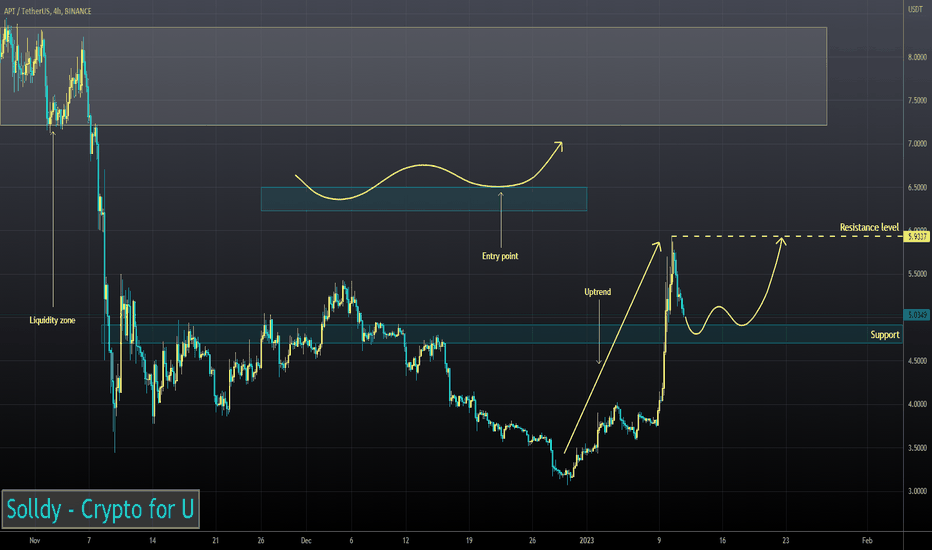Select the Support text label
The height and width of the screenshot is (550, 932).
tap(885, 335)
